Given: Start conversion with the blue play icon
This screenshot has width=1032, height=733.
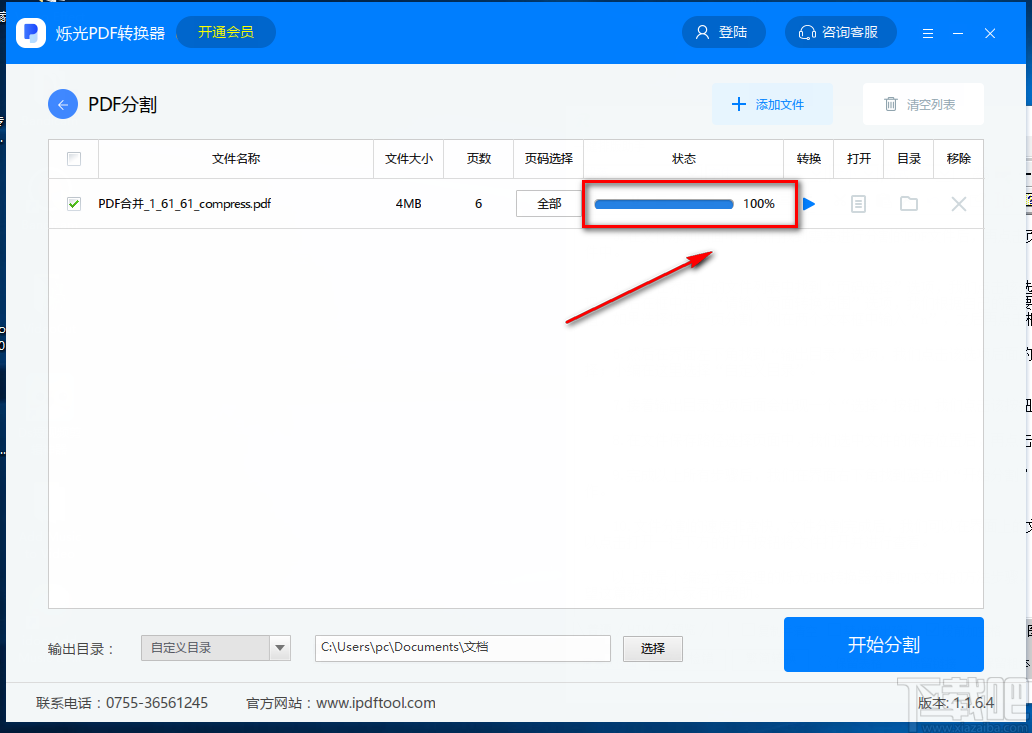Looking at the screenshot, I should pos(808,203).
